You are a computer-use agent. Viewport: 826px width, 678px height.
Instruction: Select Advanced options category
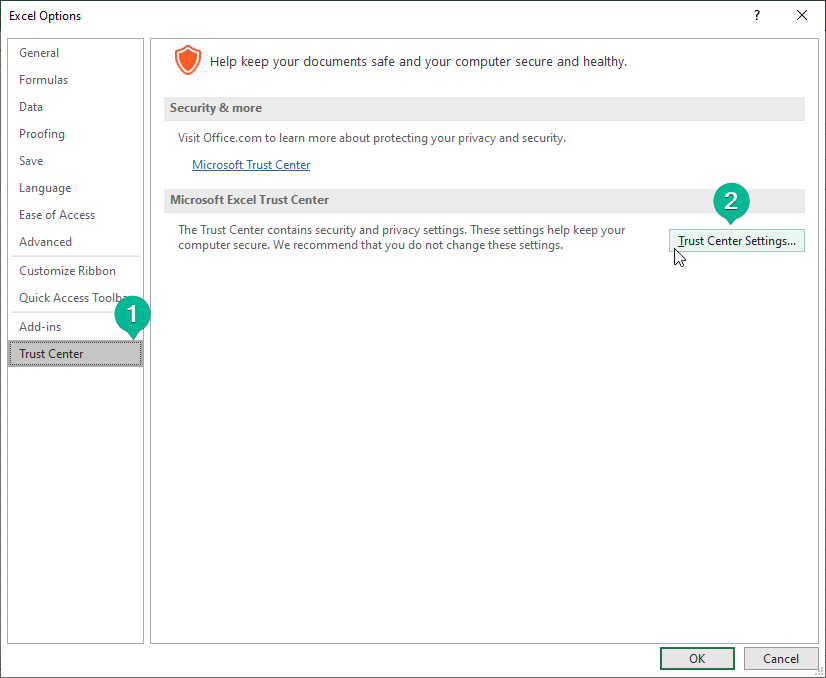pos(75,242)
